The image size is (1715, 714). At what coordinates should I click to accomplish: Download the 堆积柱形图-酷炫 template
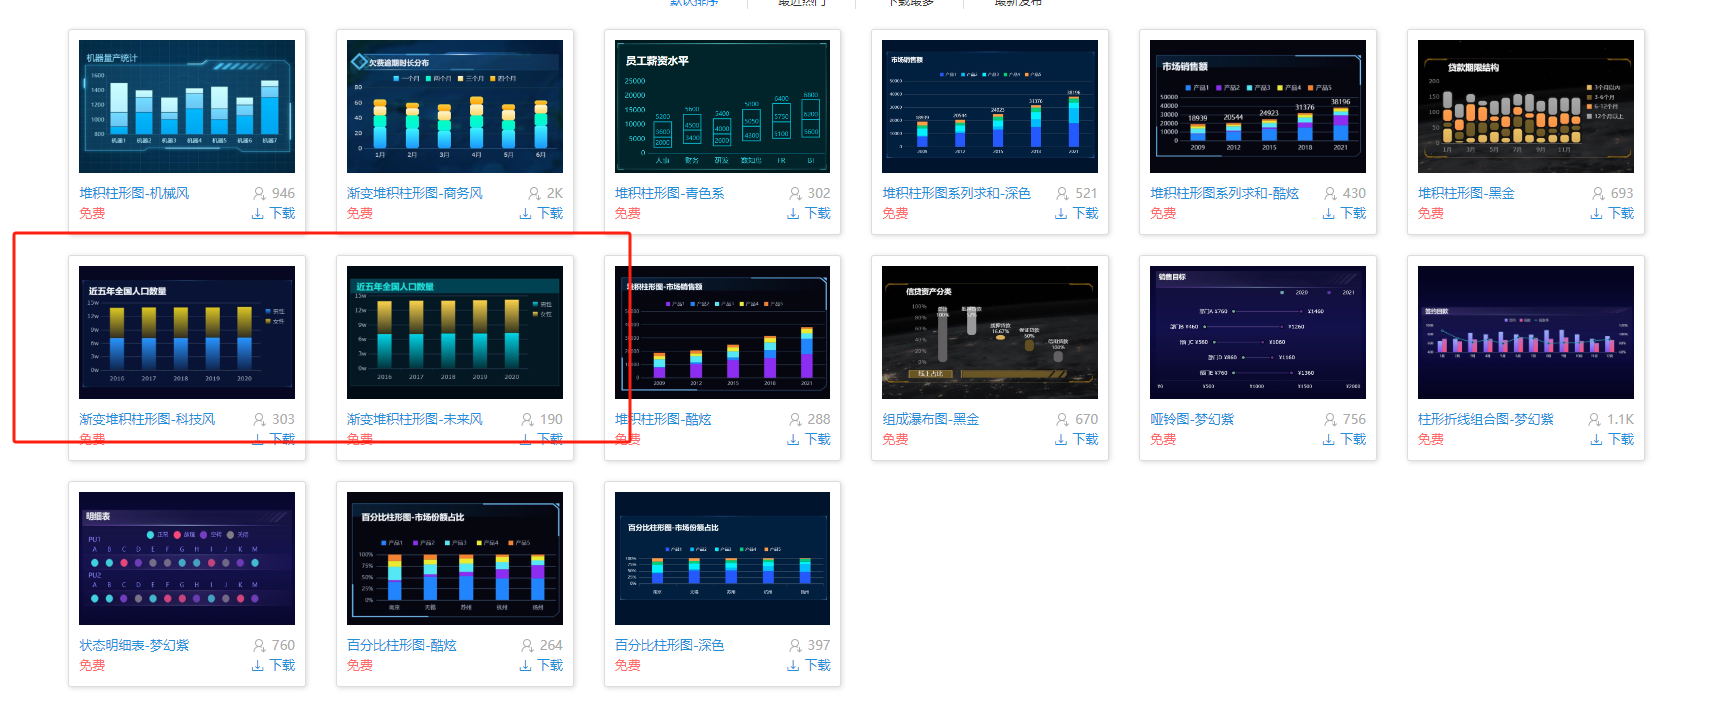pos(808,439)
